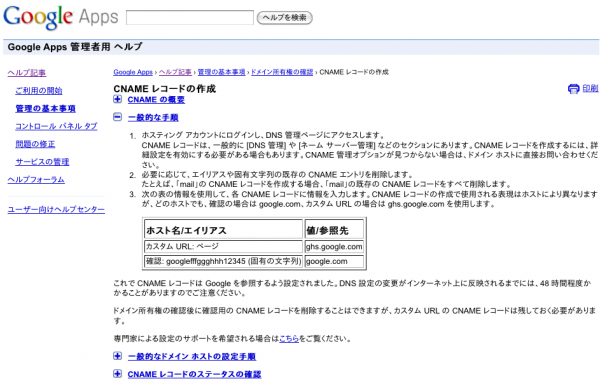Click ヘルプ記事 breadcrumb link
This screenshot has height=386, width=600.
175,72
